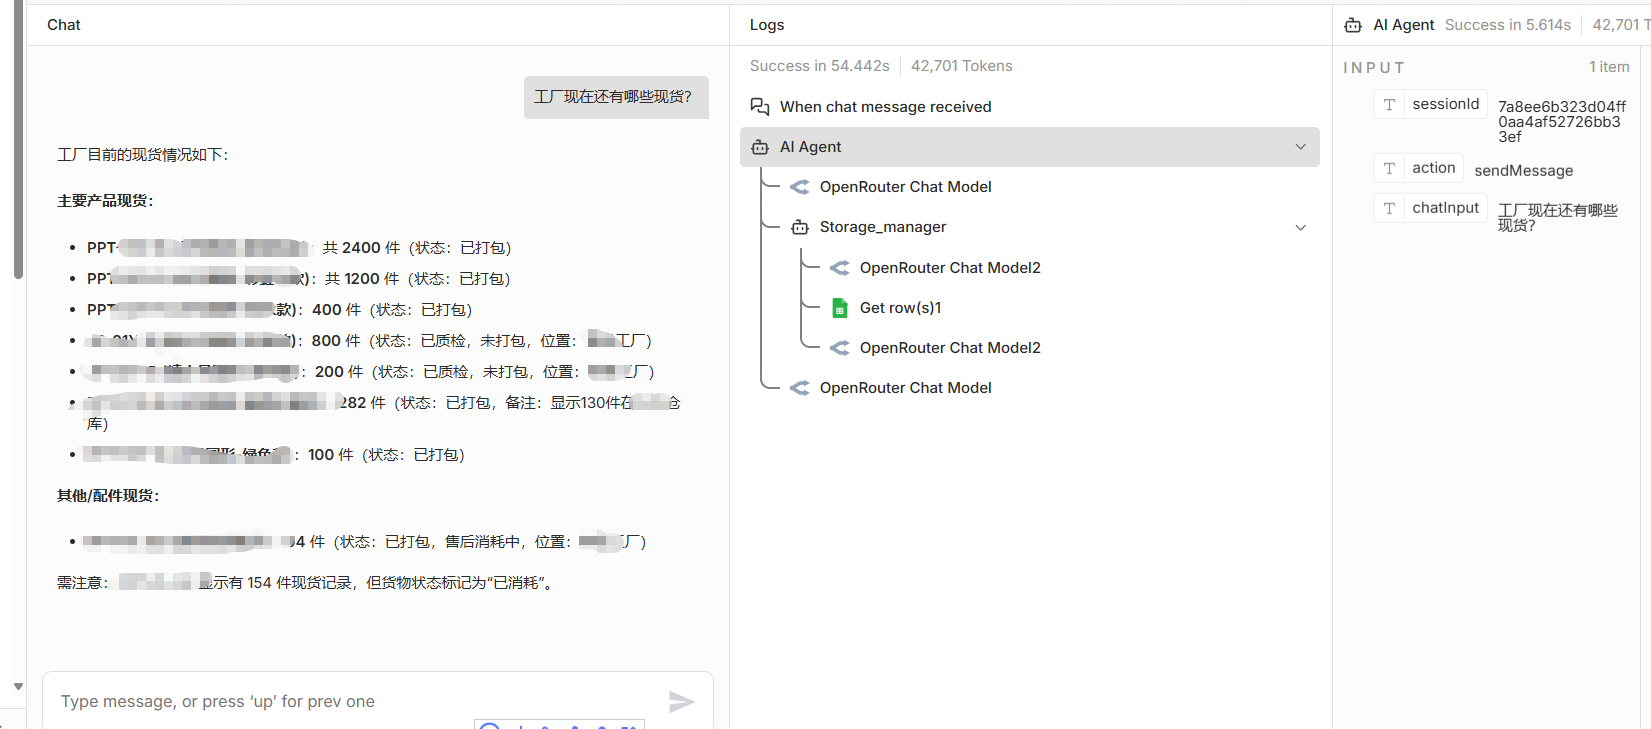
Task: Focus the 'Type message' chat input field
Action: [350, 702]
